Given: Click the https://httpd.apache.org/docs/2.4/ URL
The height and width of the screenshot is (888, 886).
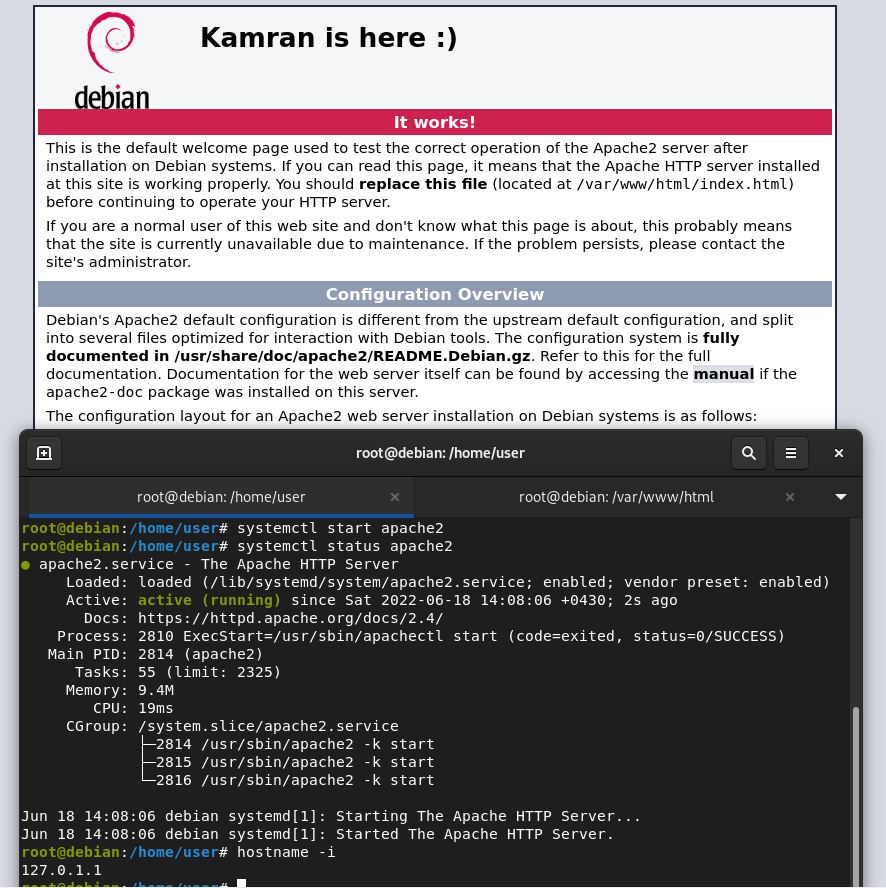Looking at the screenshot, I should point(291,618).
